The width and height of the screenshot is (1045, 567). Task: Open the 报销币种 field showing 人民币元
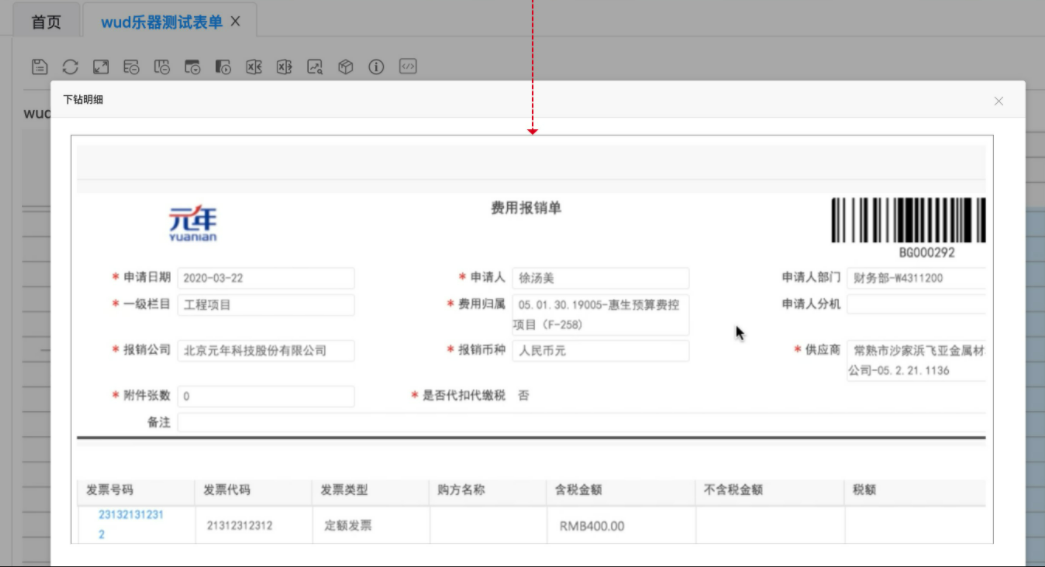(x=600, y=351)
